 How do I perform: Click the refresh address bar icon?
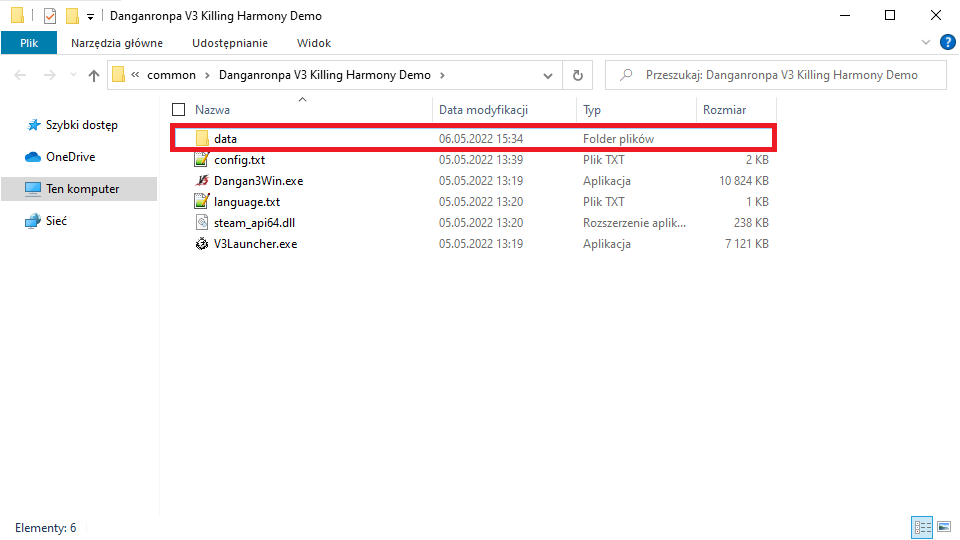(577, 75)
